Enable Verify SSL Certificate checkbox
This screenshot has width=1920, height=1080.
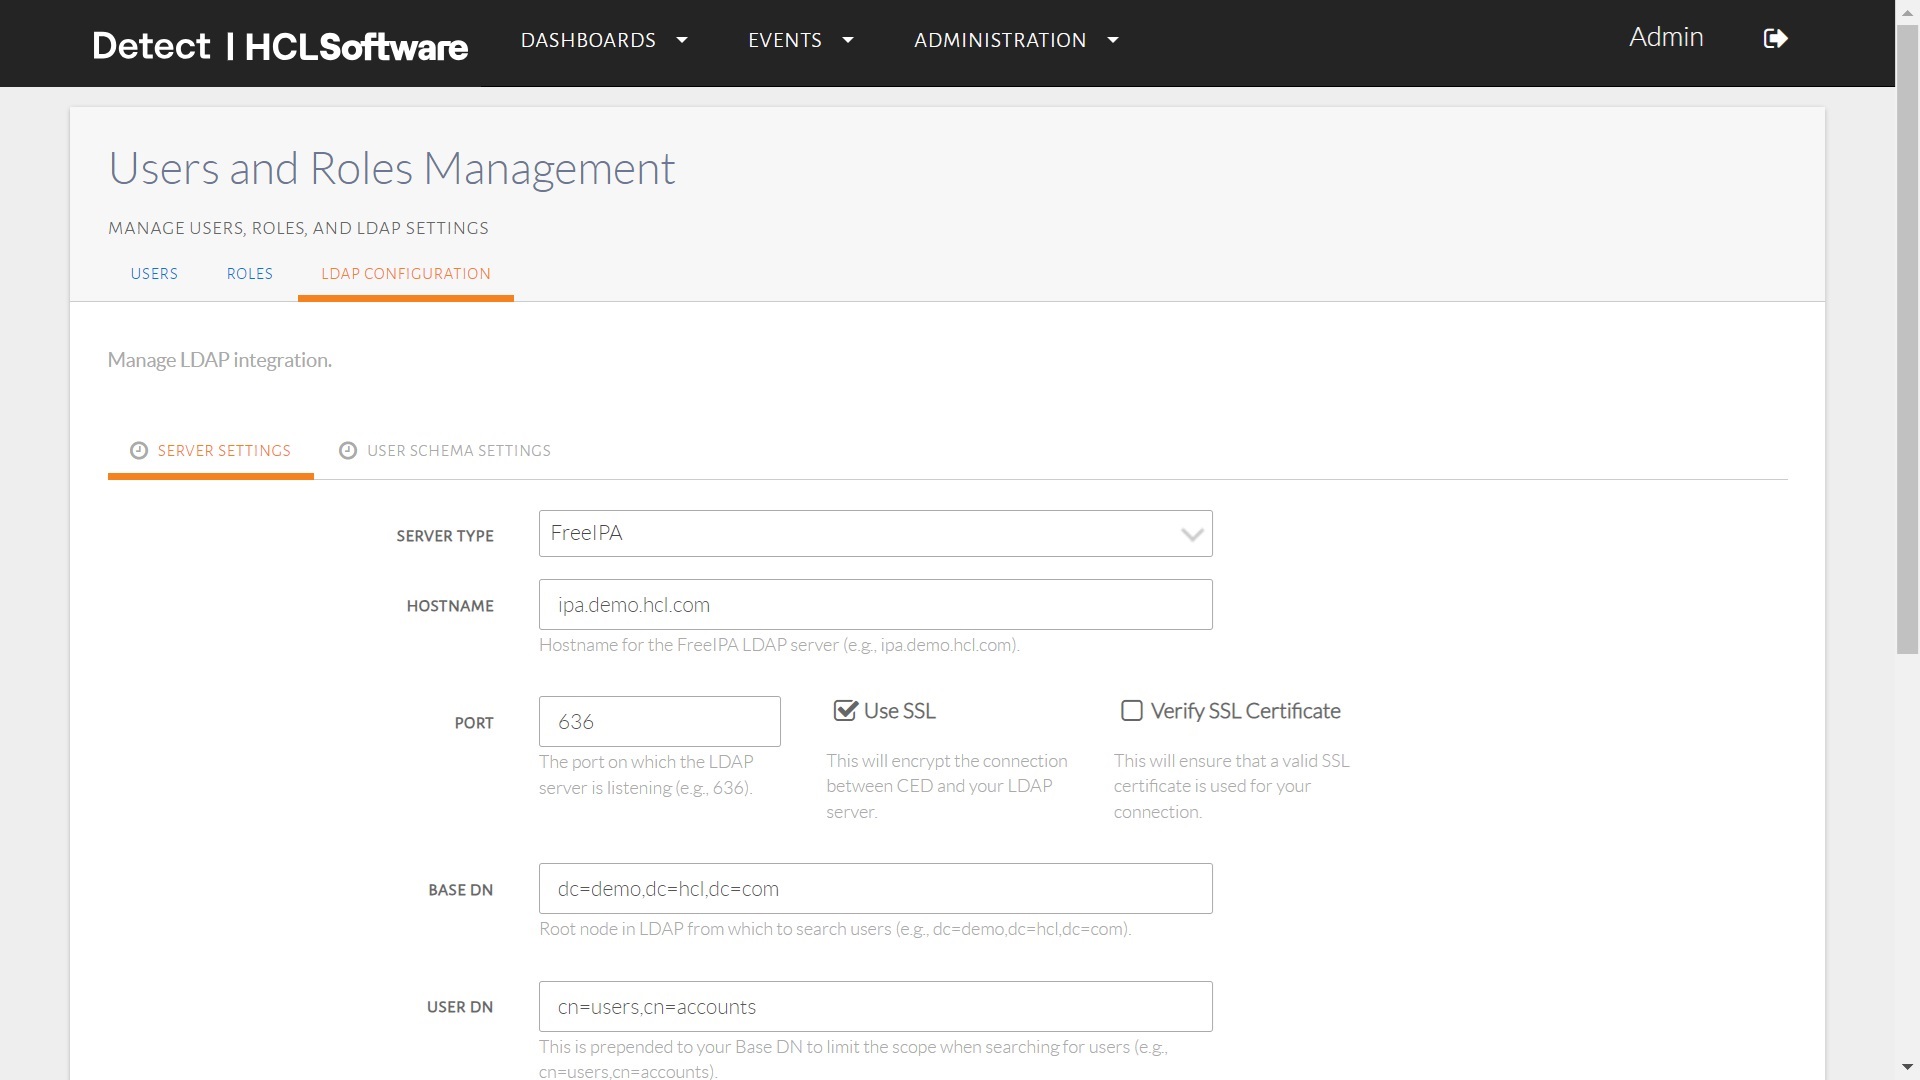click(x=1132, y=711)
